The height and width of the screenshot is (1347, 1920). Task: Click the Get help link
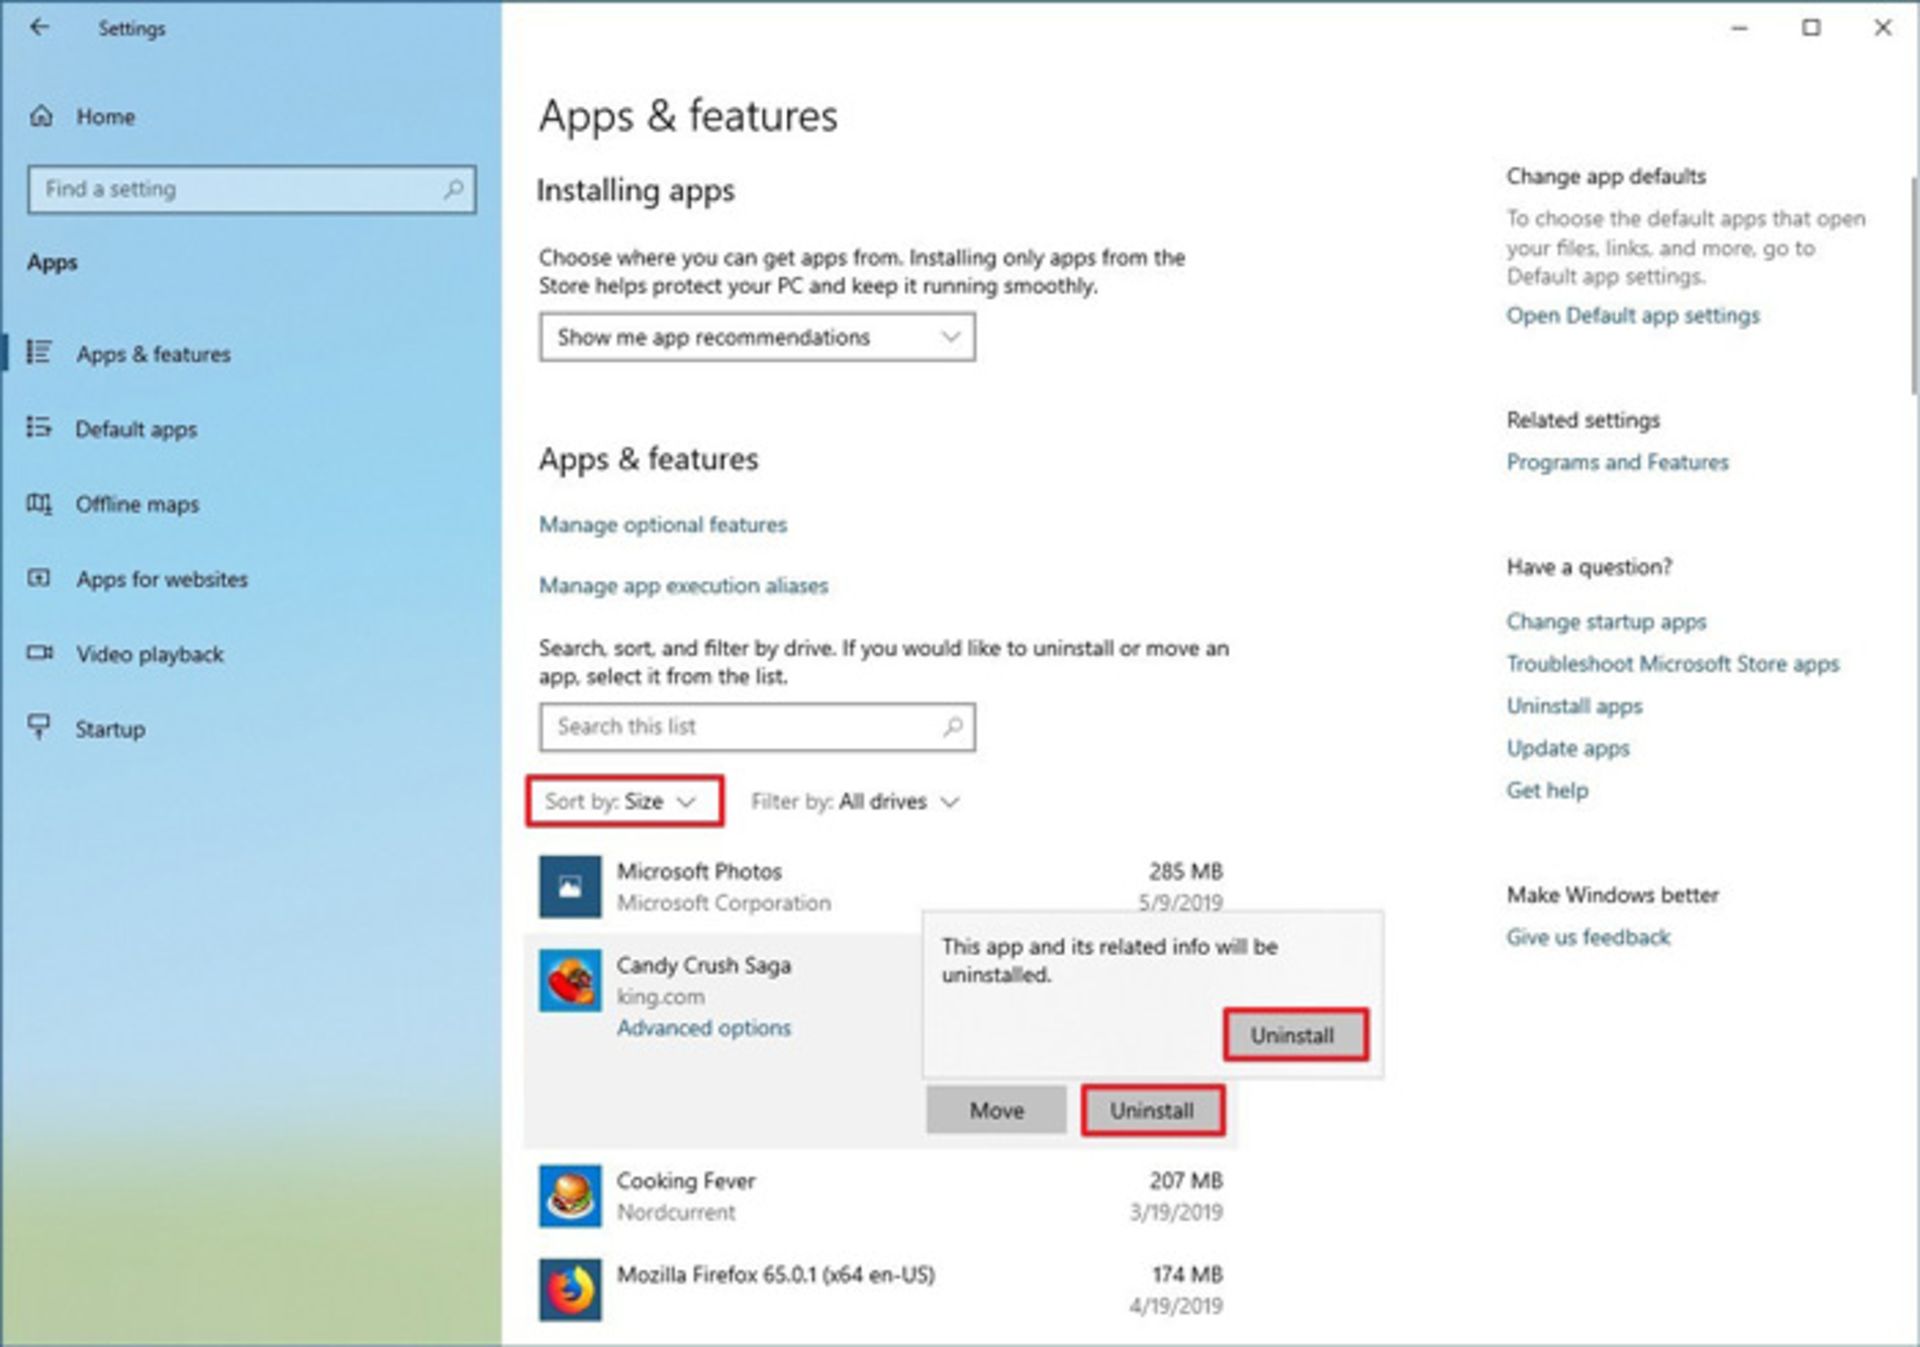1547,790
